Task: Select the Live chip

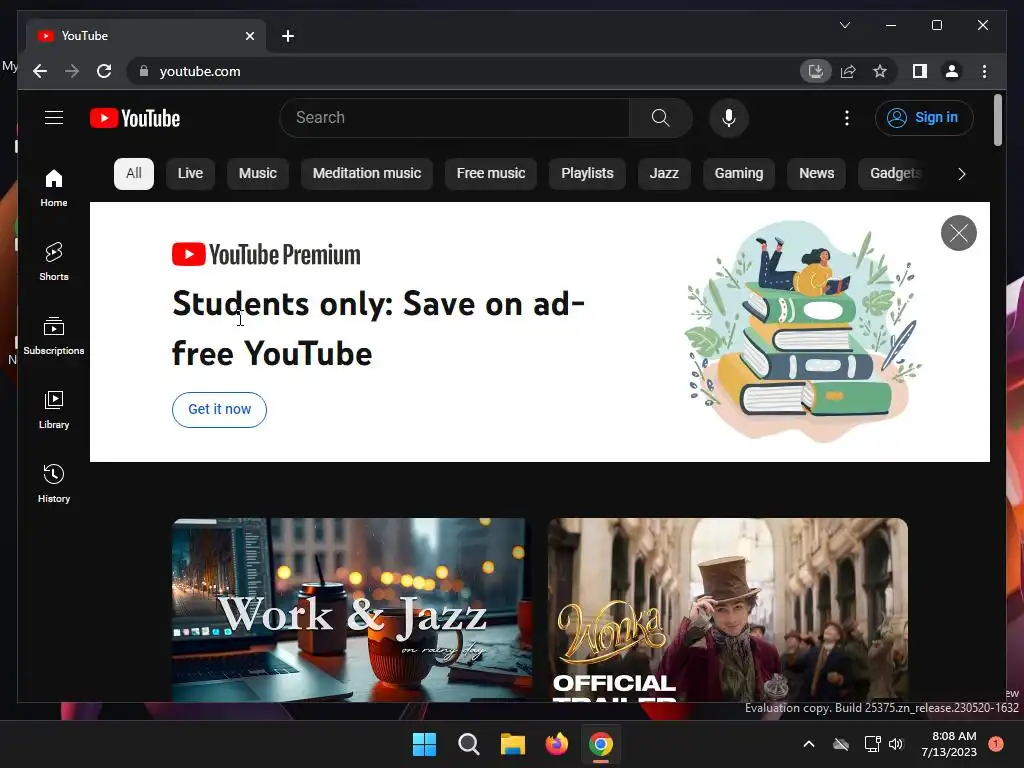Action: pos(190,174)
